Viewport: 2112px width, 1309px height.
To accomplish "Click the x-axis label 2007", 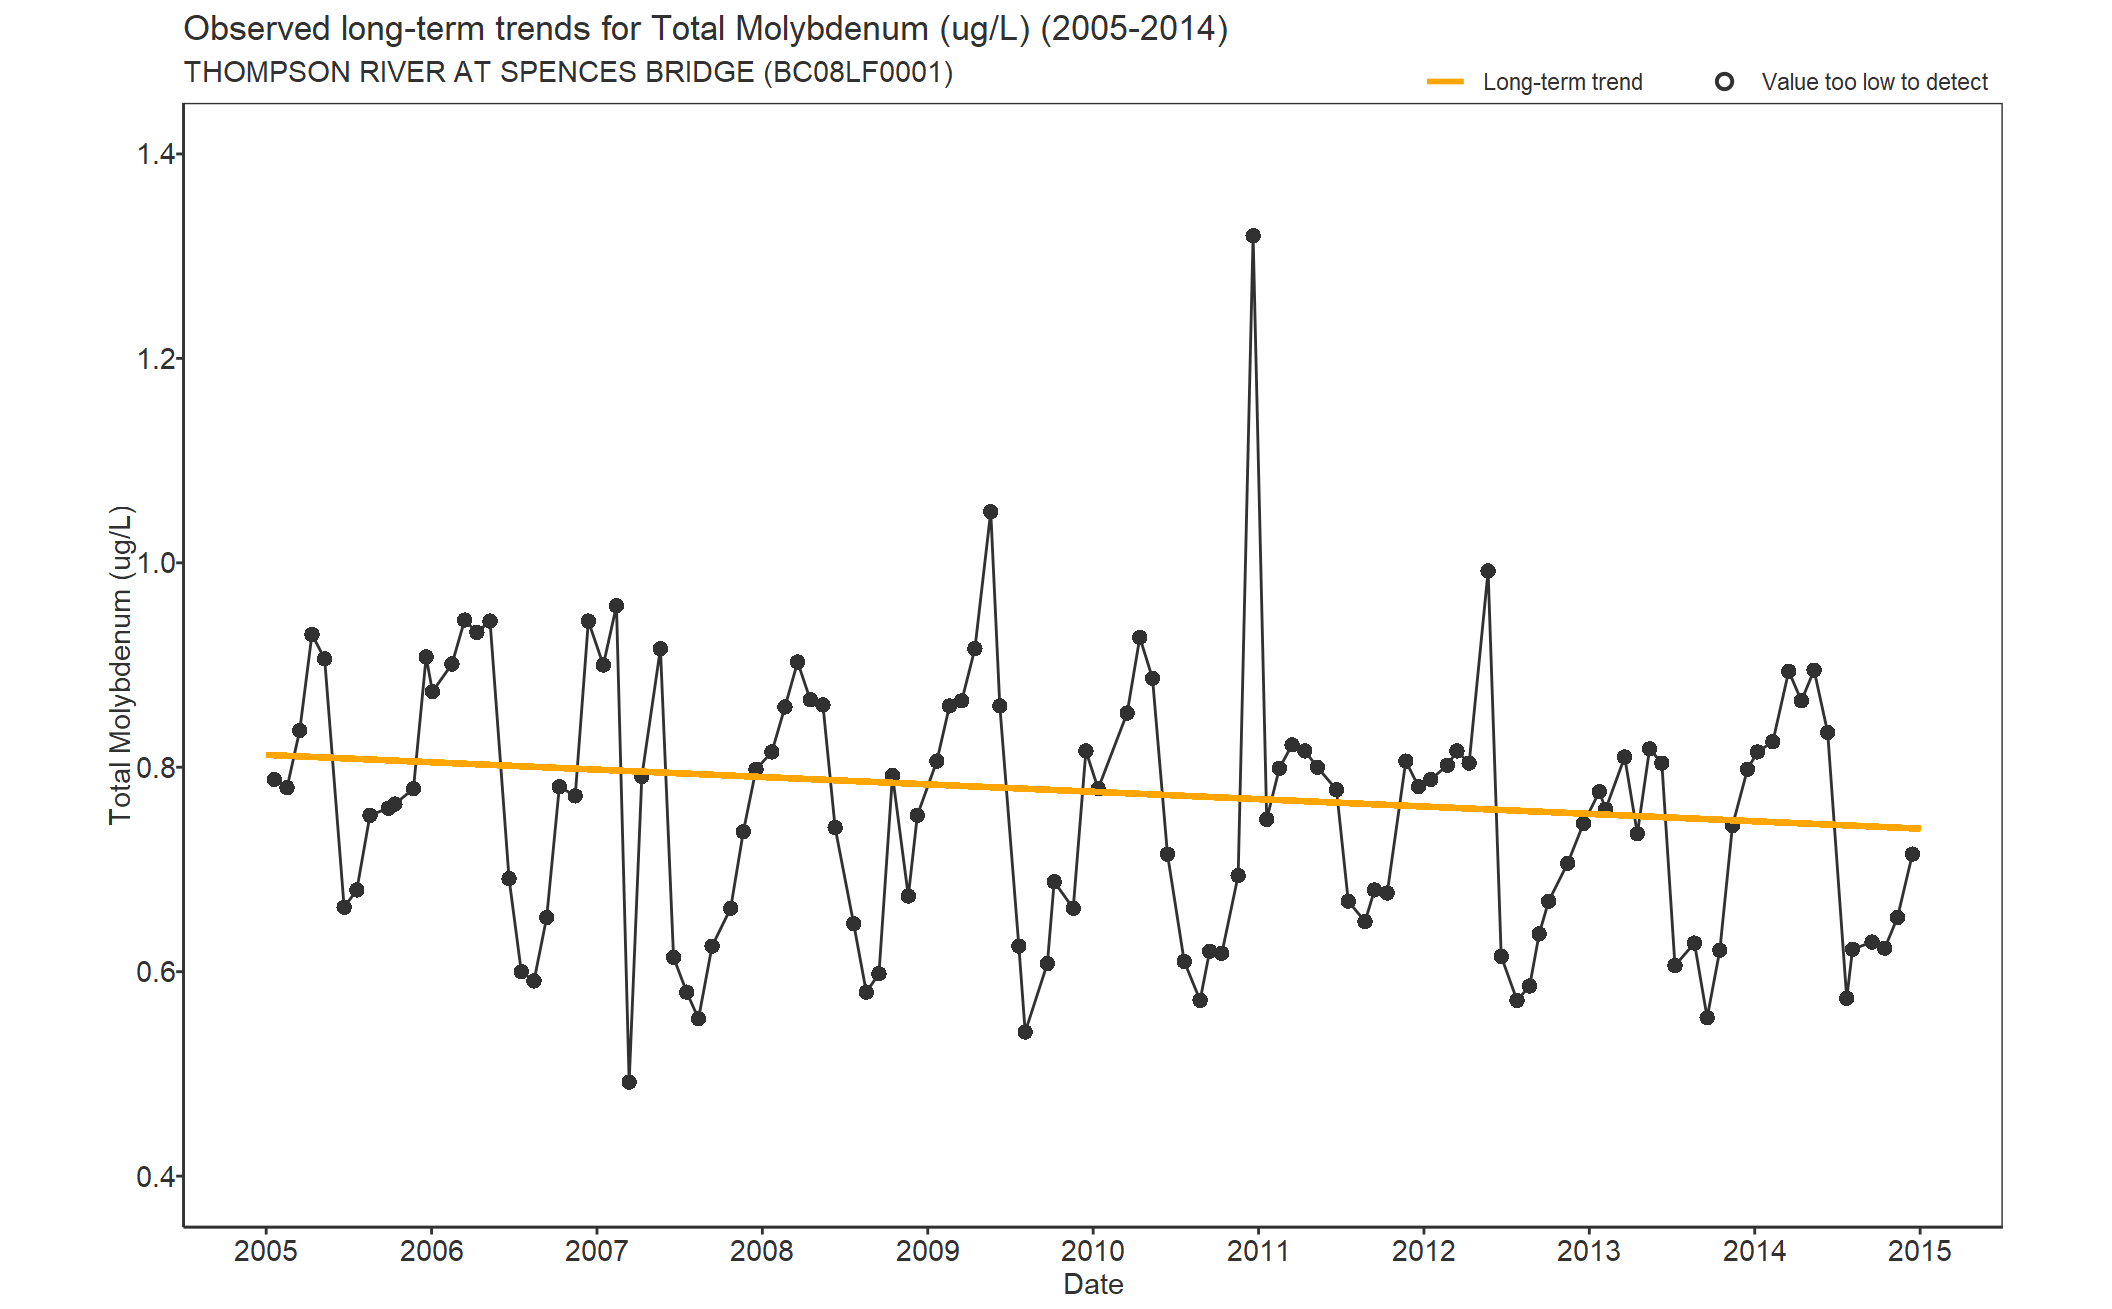I will coord(597,1251).
